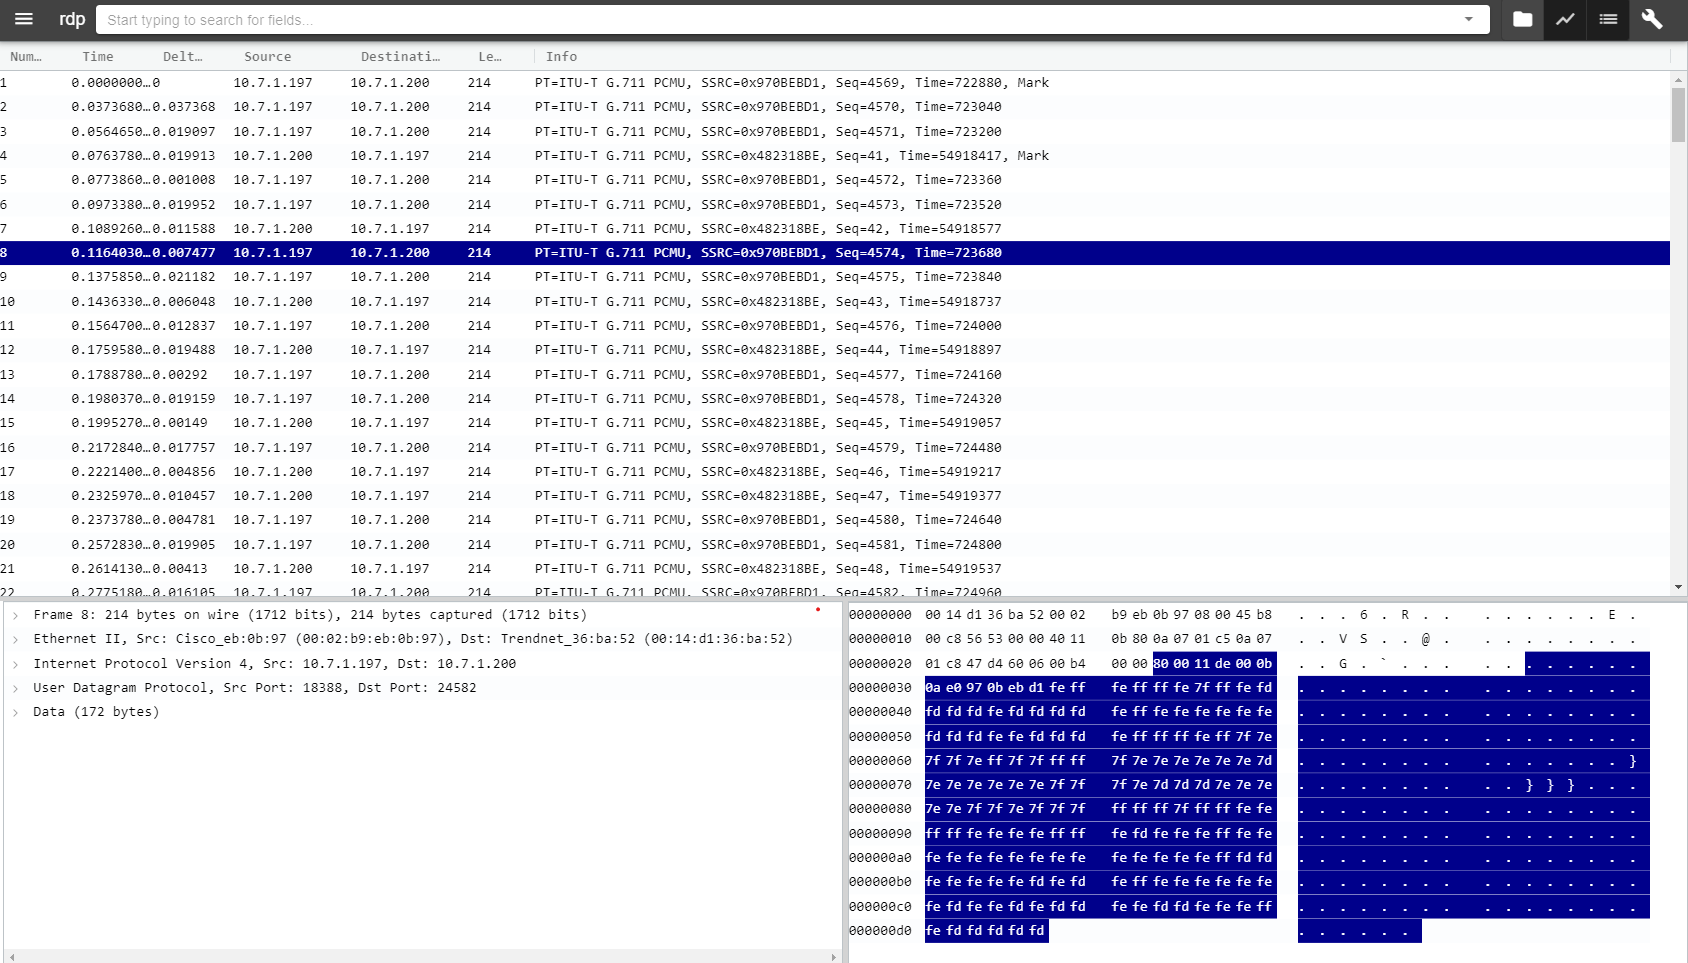Sort by the Delta column header

tap(183, 57)
